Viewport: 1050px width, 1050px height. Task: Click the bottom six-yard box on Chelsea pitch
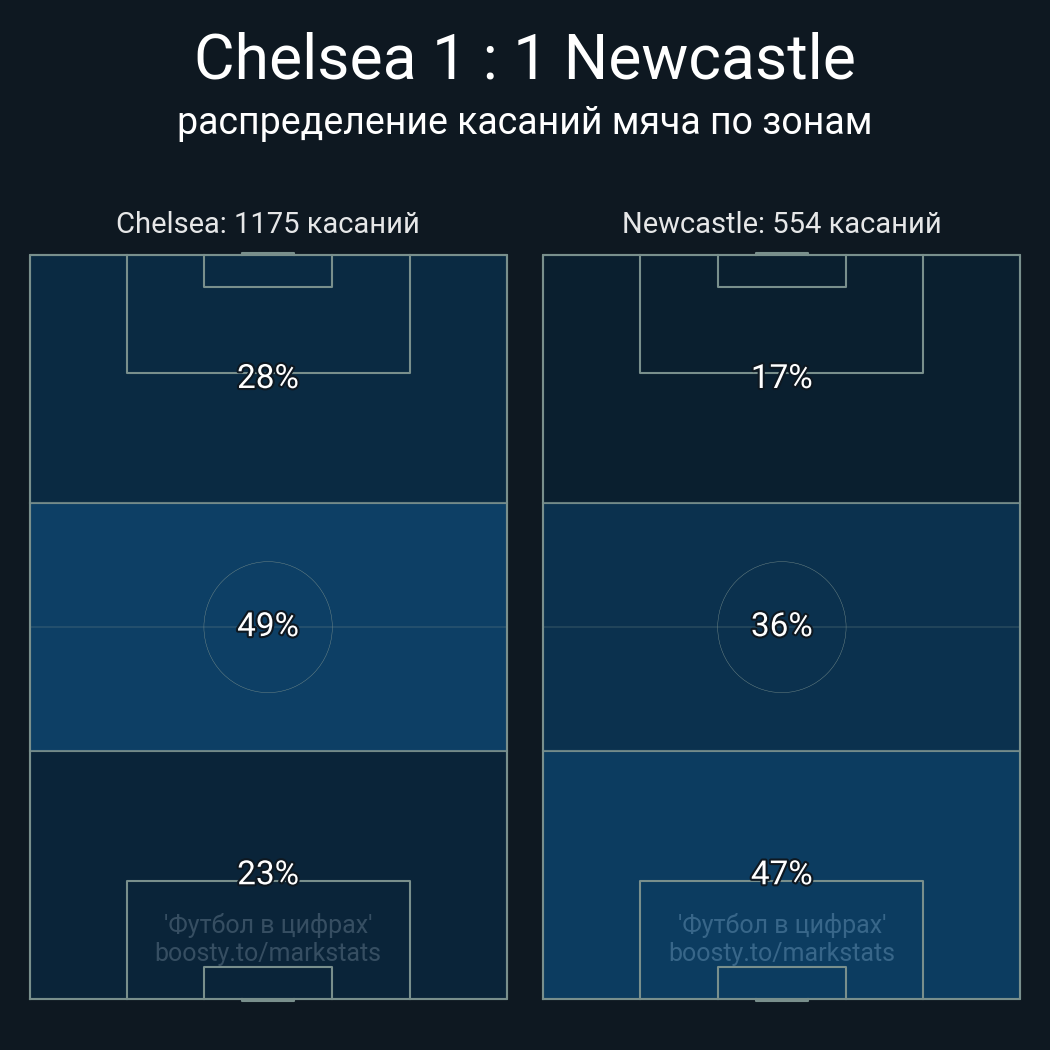pos(268,983)
